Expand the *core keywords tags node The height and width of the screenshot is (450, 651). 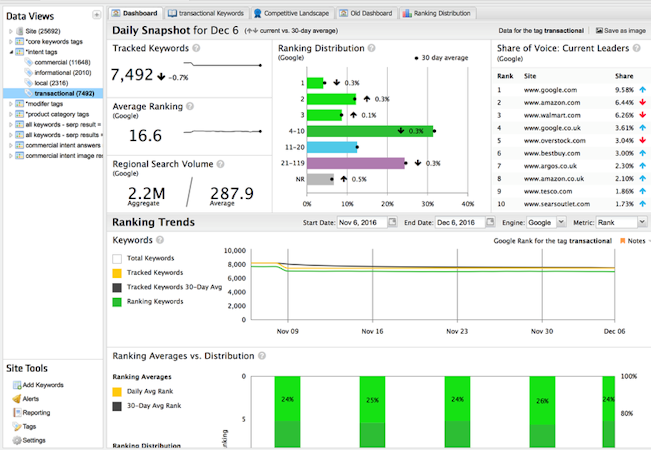pos(11,42)
